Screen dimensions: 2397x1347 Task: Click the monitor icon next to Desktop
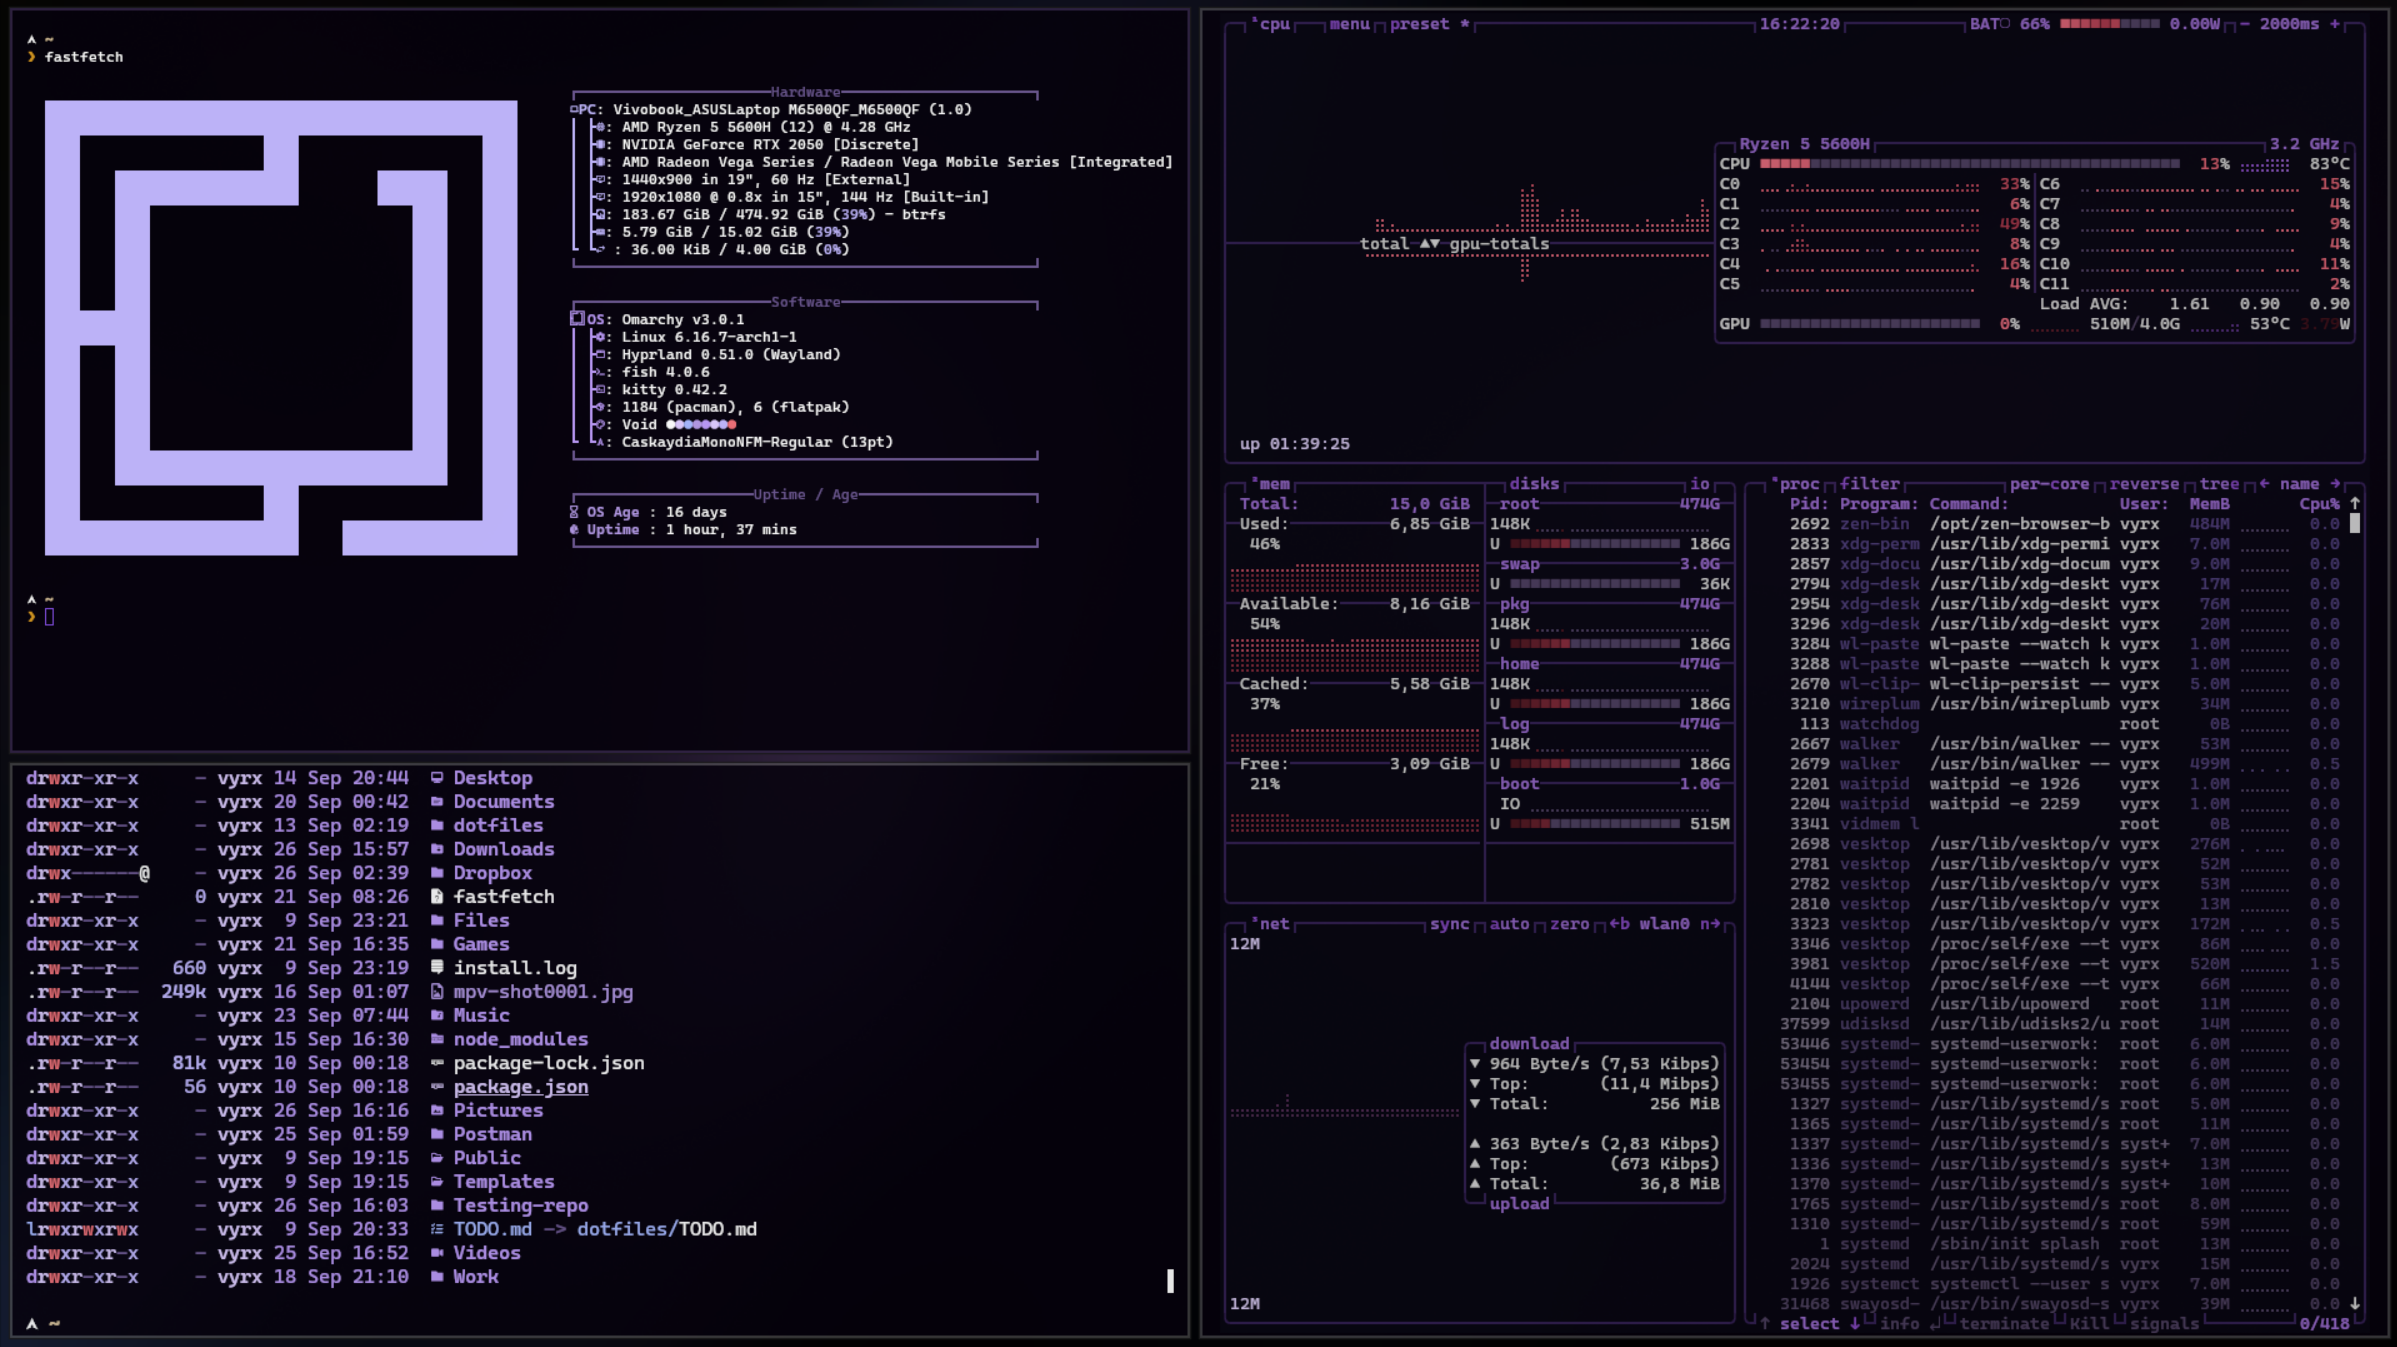(438, 777)
